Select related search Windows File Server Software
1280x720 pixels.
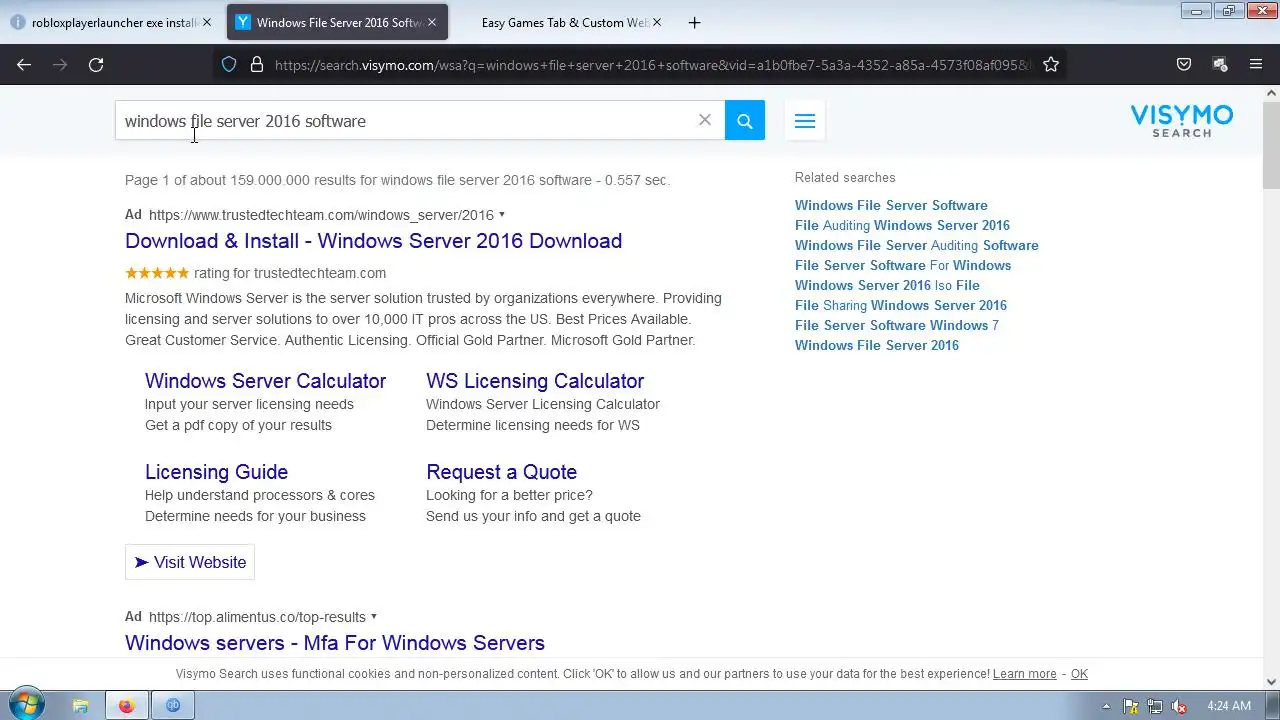[891, 205]
